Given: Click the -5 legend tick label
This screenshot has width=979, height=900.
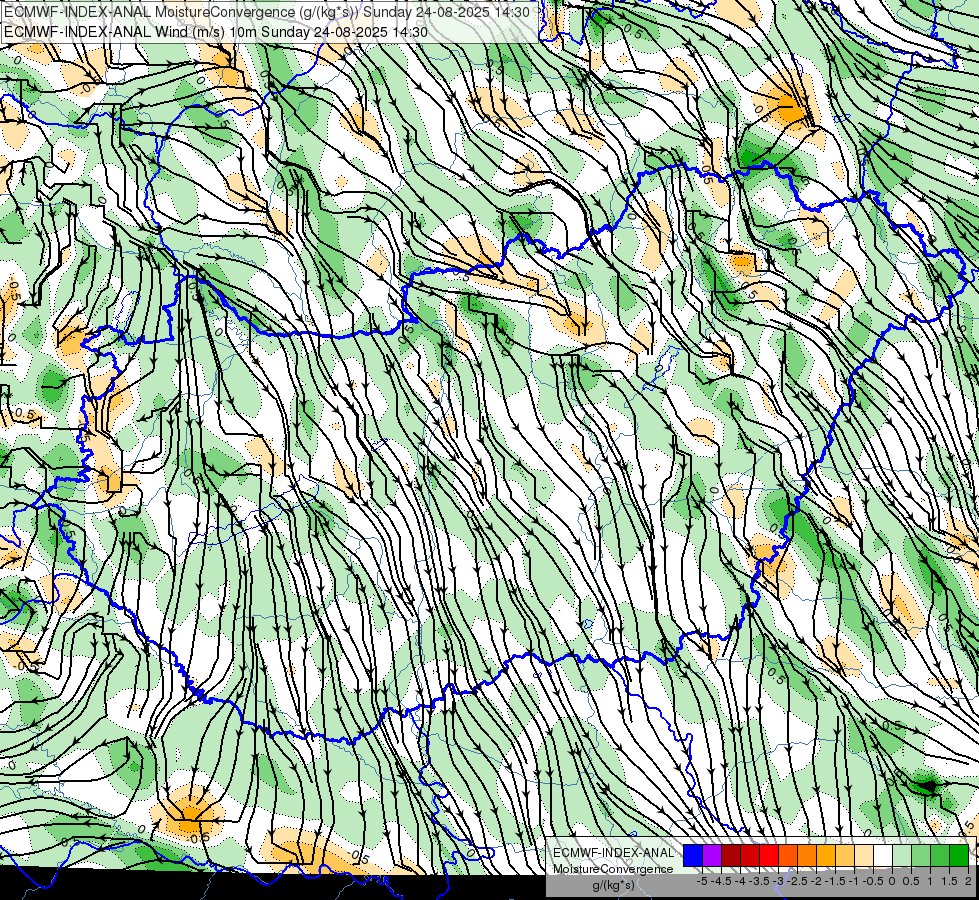Looking at the screenshot, I should (x=702, y=881).
